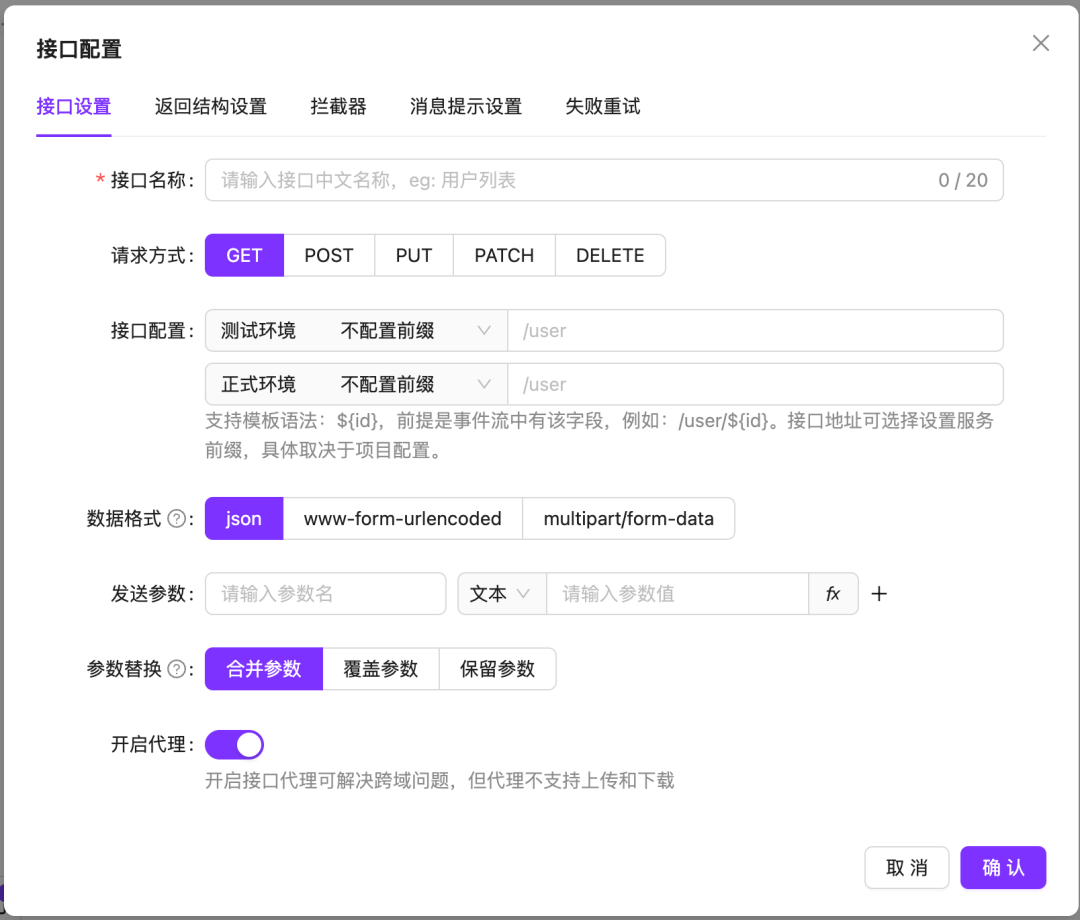Expand the 文本 parameter type dropdown
This screenshot has width=1080, height=920.
pyautogui.click(x=501, y=594)
